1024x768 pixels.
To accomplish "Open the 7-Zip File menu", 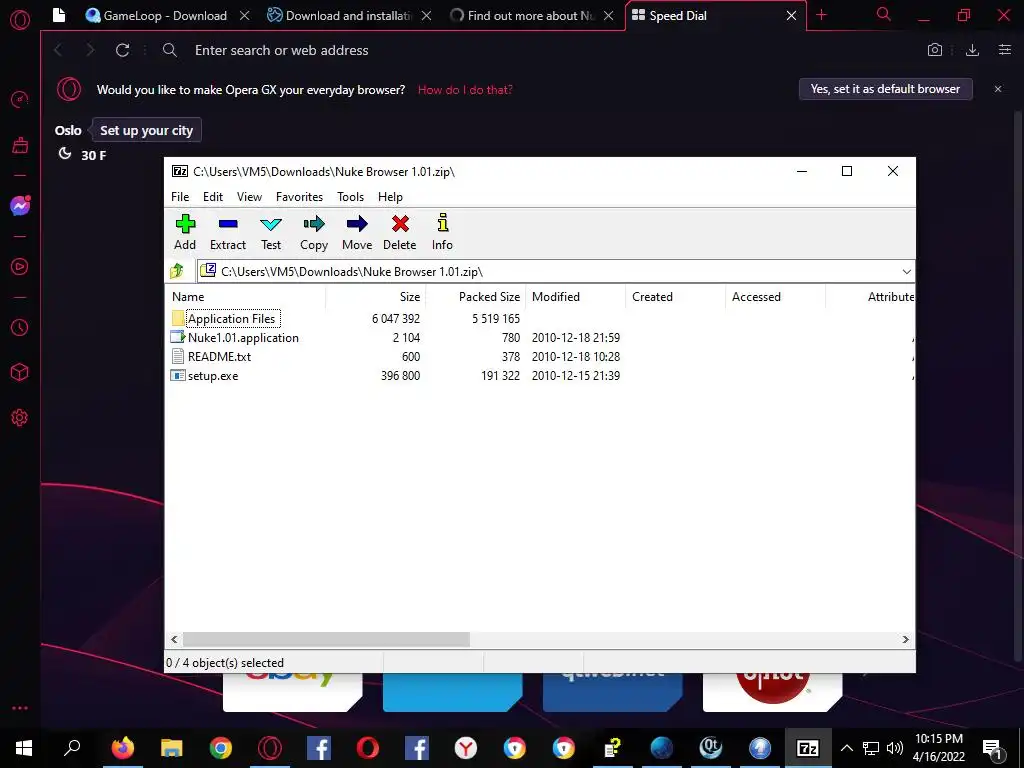I will (x=180, y=197).
